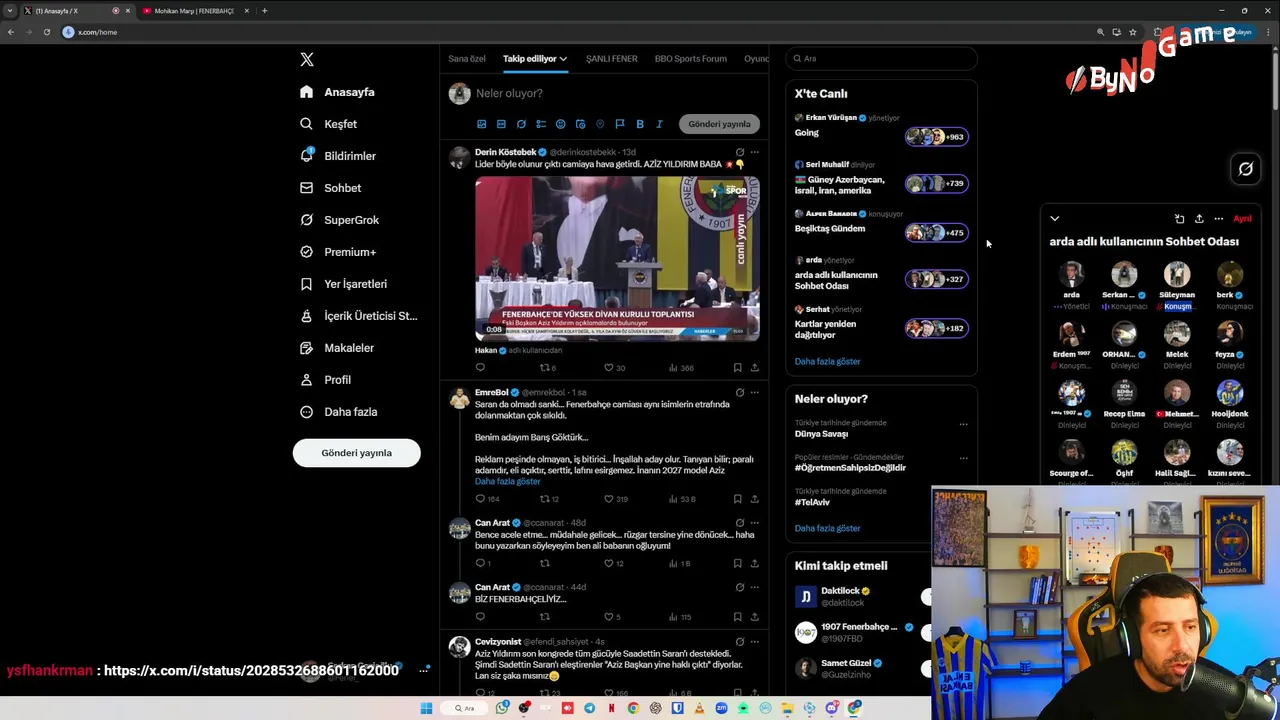Open more options in Sohbet Odası panel

[x=1218, y=219]
